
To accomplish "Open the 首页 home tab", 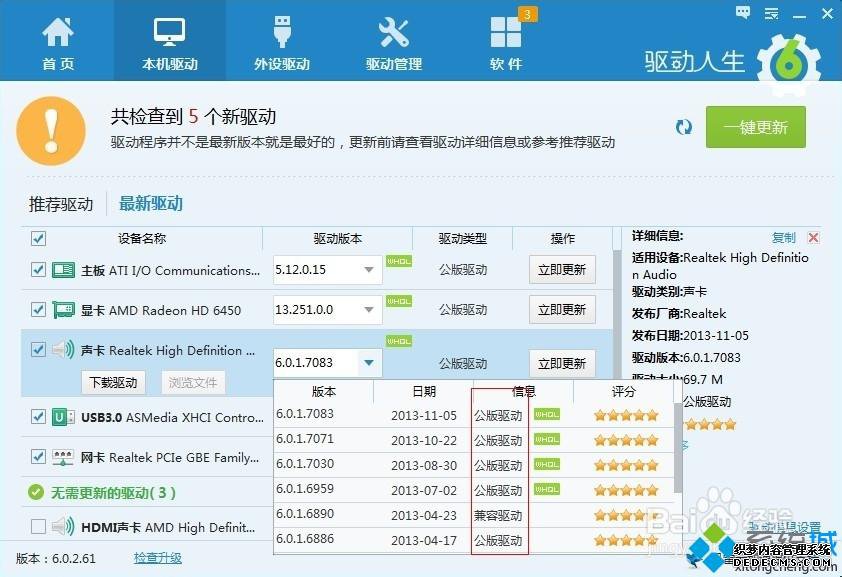I will click(58, 43).
